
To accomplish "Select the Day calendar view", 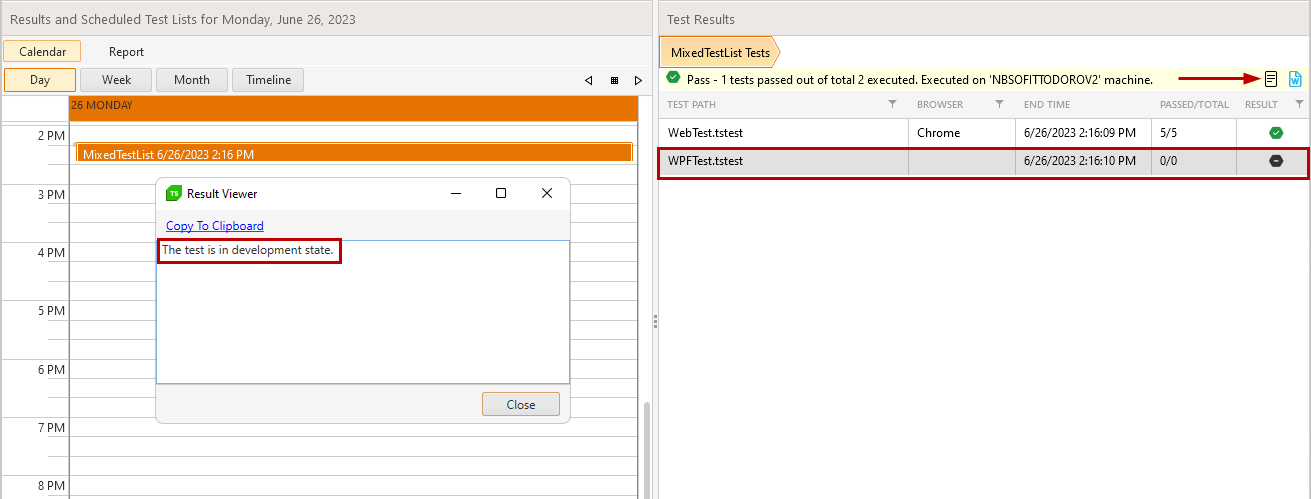I will click(40, 80).
